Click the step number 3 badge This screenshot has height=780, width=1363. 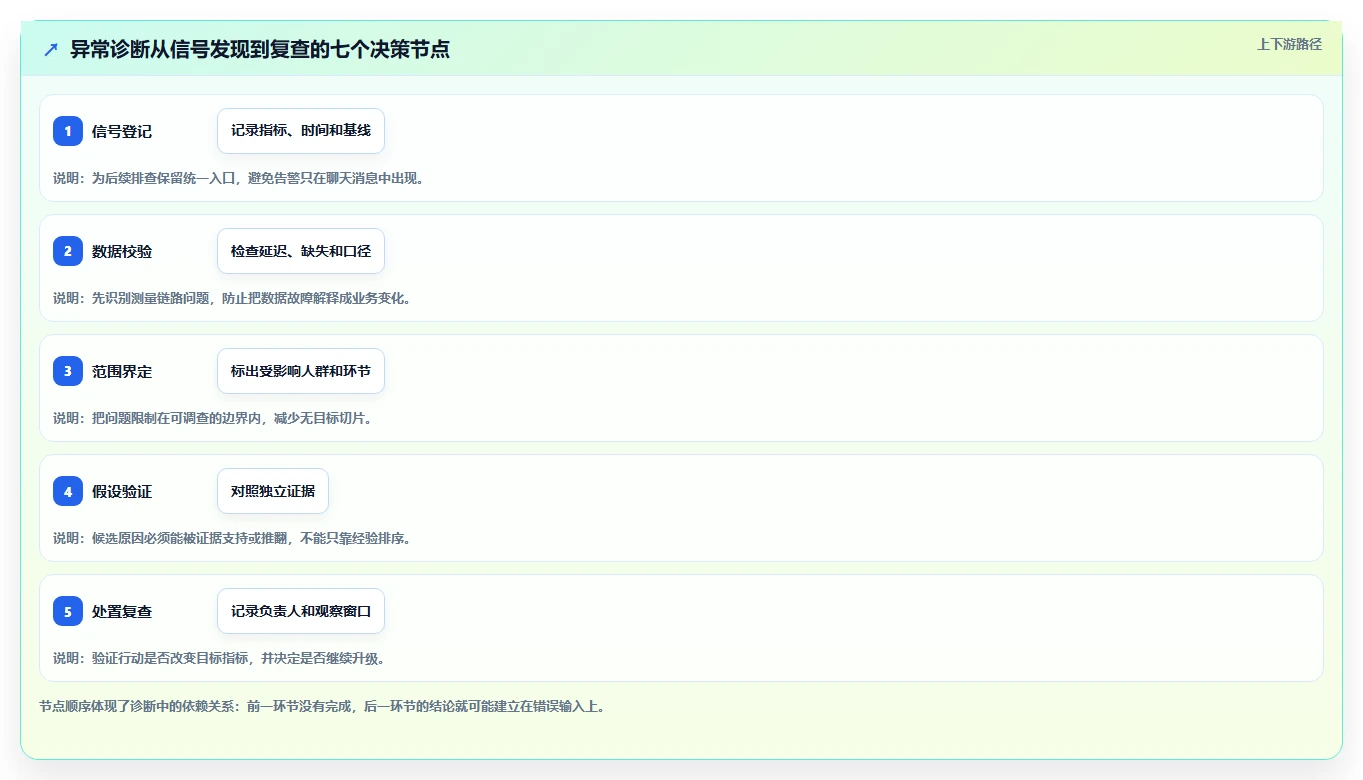[68, 371]
